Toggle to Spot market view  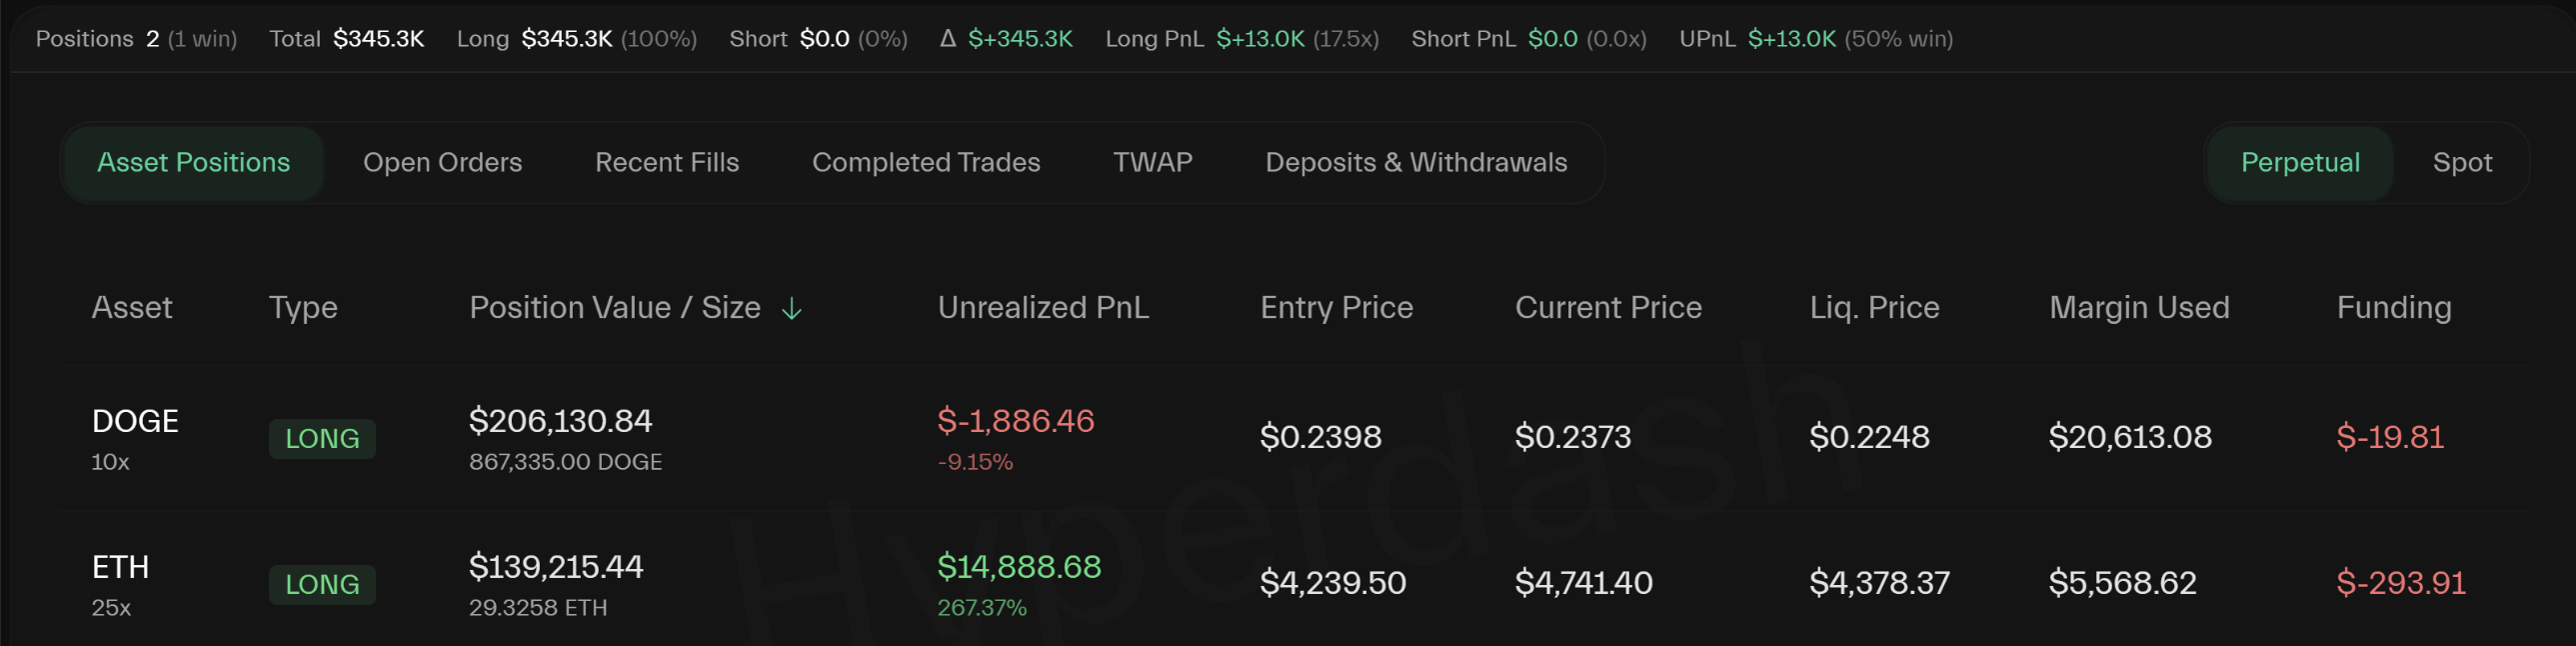tap(2461, 162)
